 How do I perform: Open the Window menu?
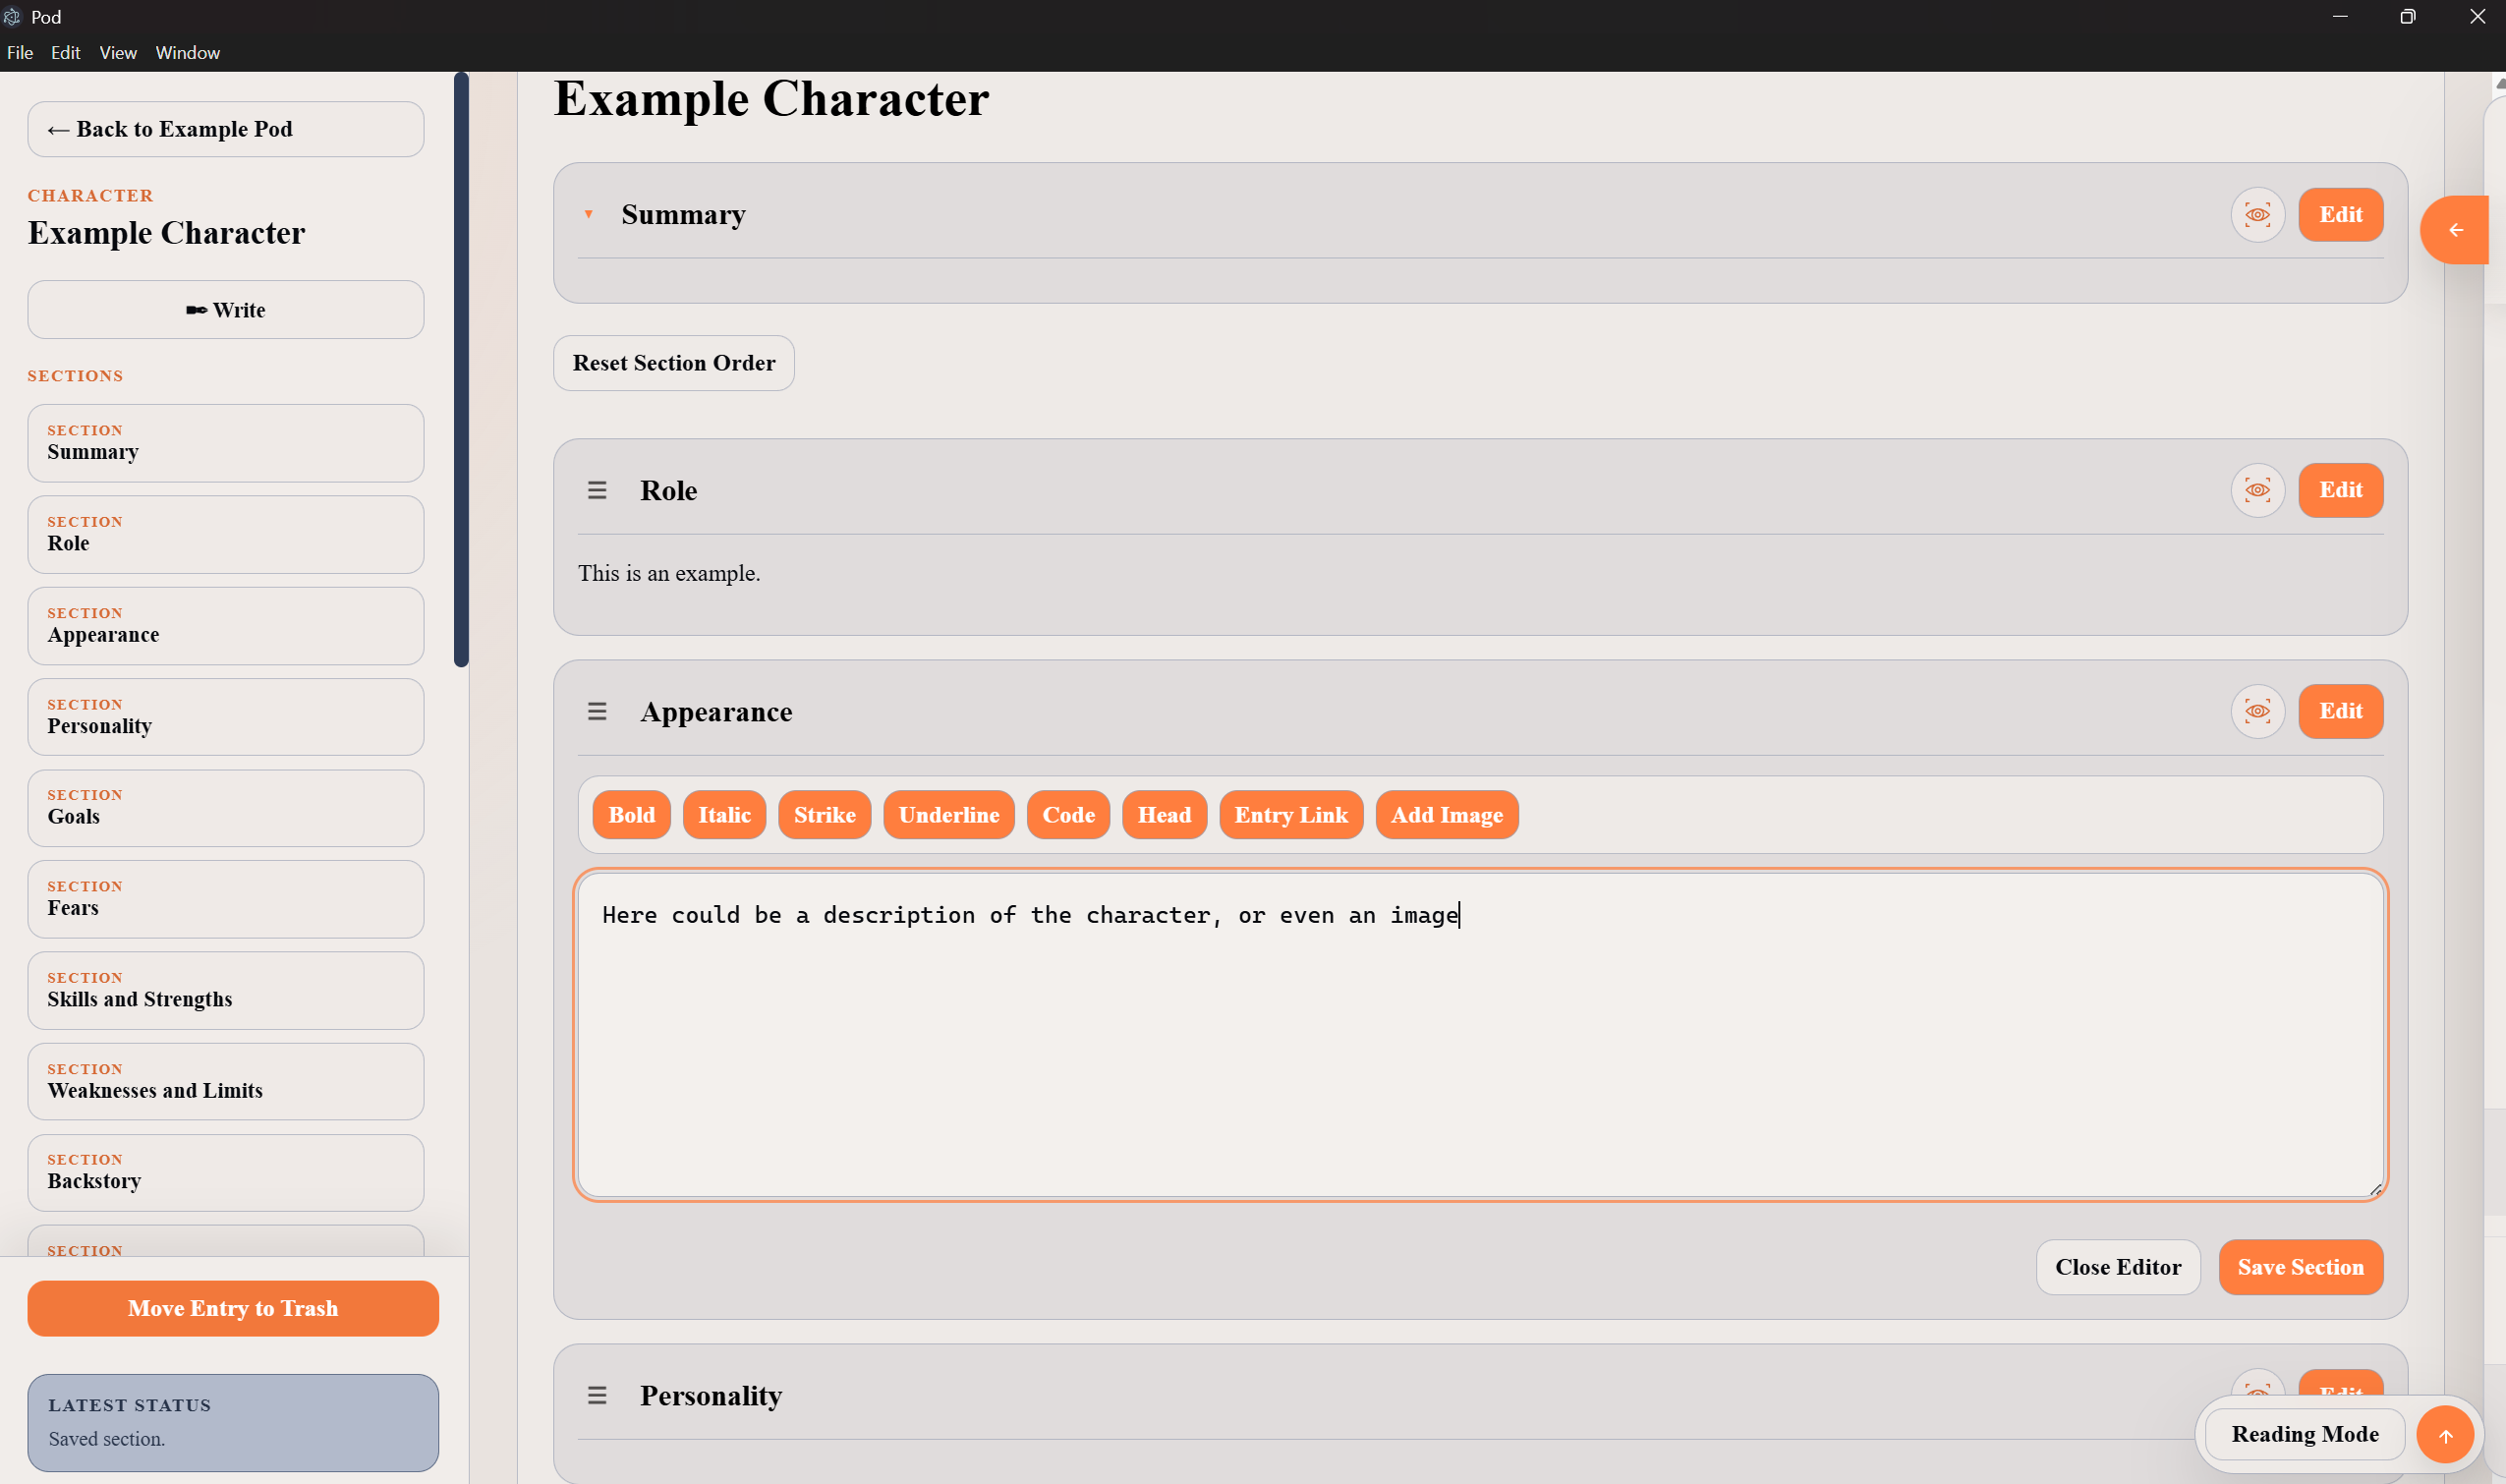coord(188,53)
